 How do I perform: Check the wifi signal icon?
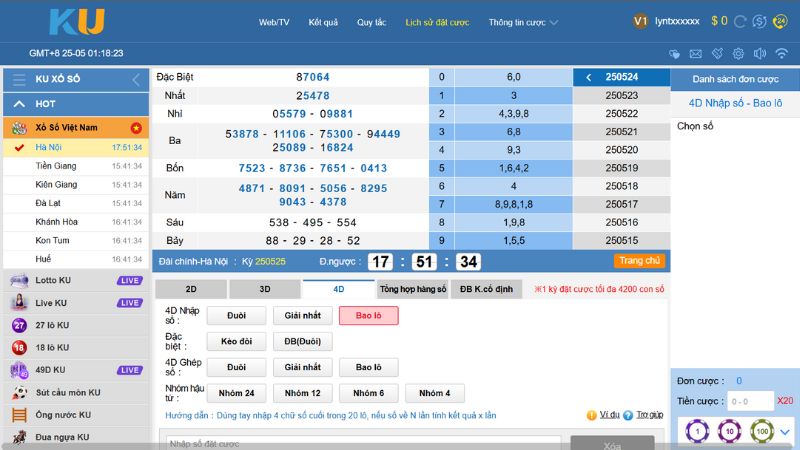(x=781, y=54)
